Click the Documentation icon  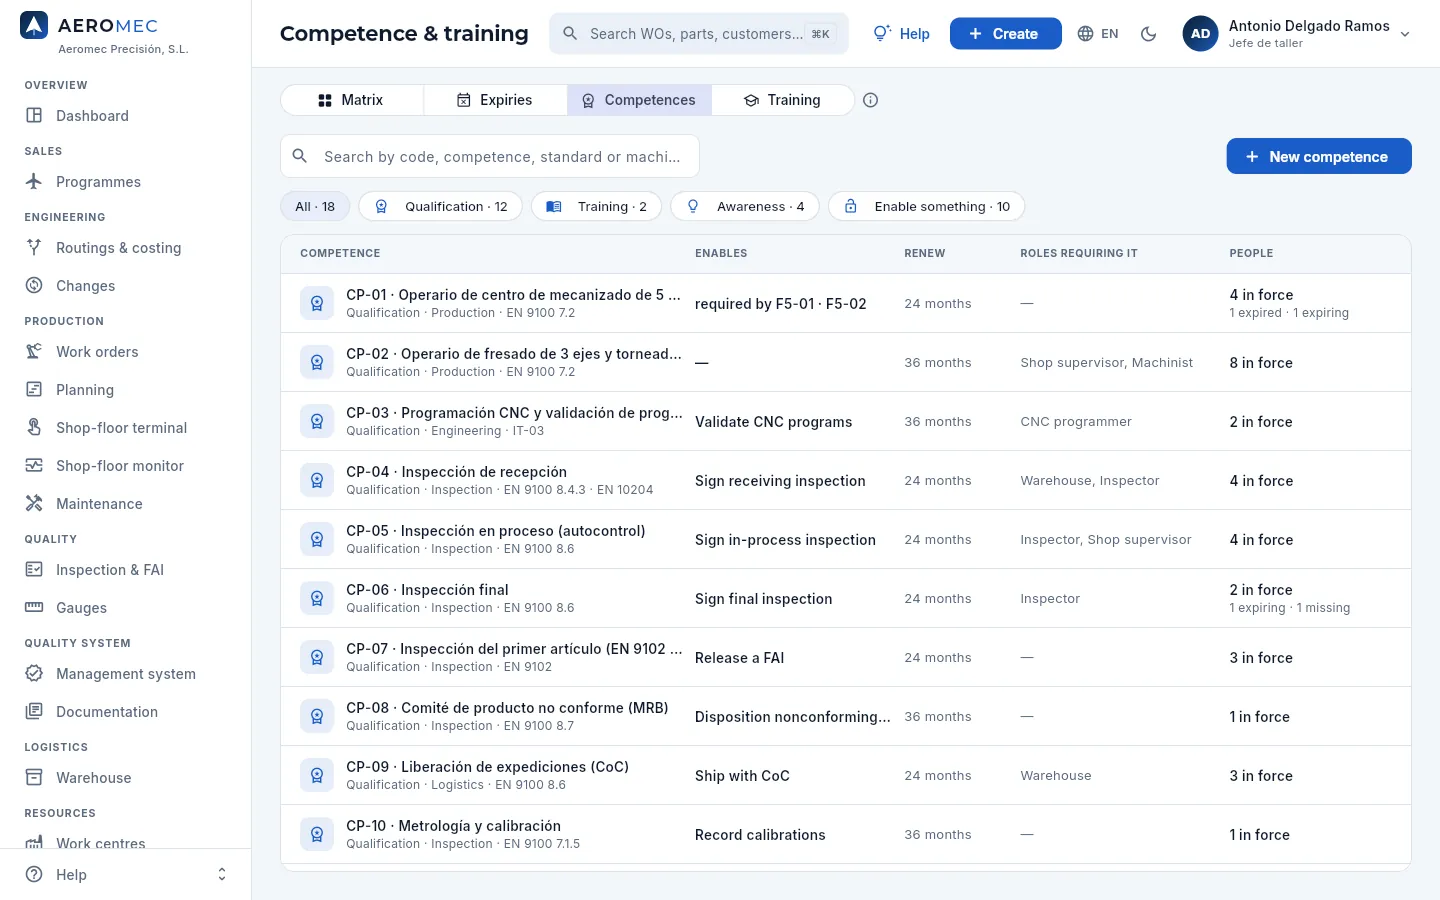coord(34,711)
